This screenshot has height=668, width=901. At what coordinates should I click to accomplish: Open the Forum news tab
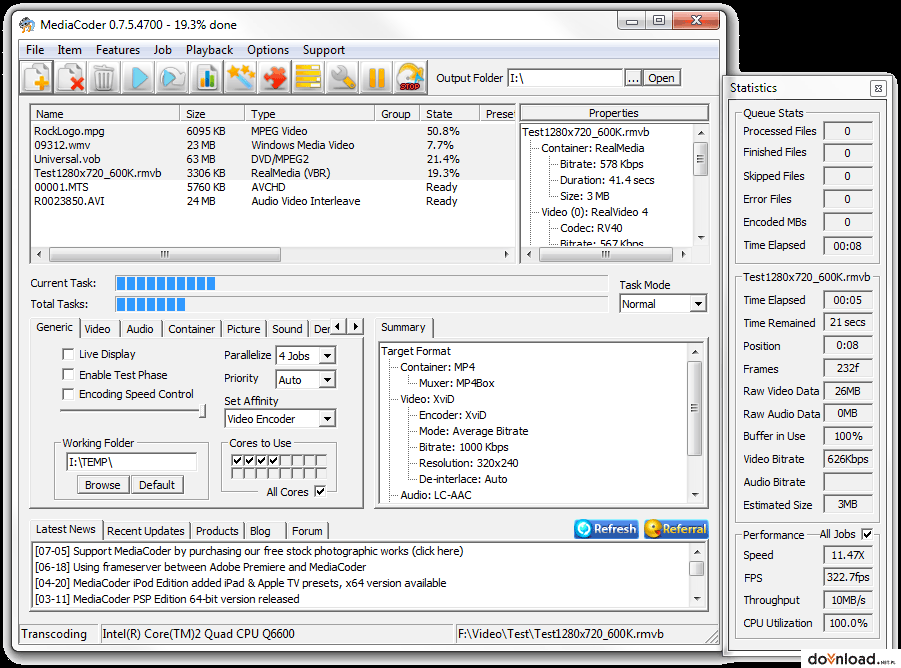pos(307,531)
